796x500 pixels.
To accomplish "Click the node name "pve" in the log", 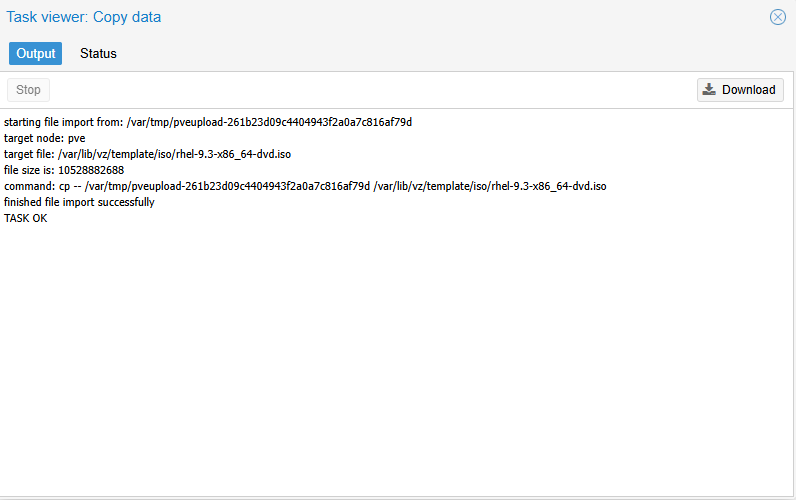I will coord(77,138).
